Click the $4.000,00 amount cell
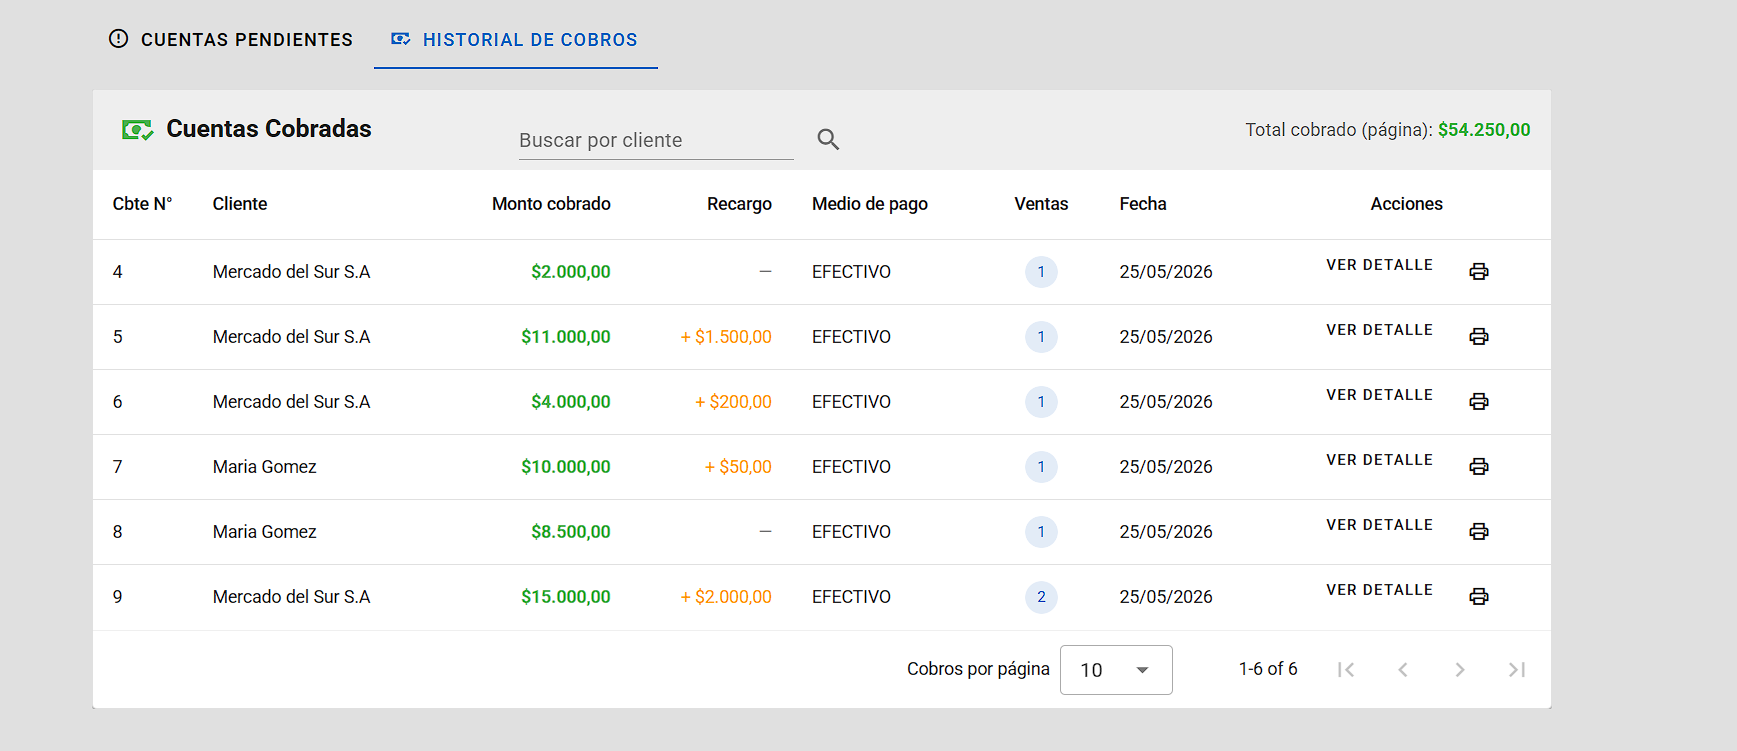Viewport: 1737px width, 751px height. click(x=571, y=402)
